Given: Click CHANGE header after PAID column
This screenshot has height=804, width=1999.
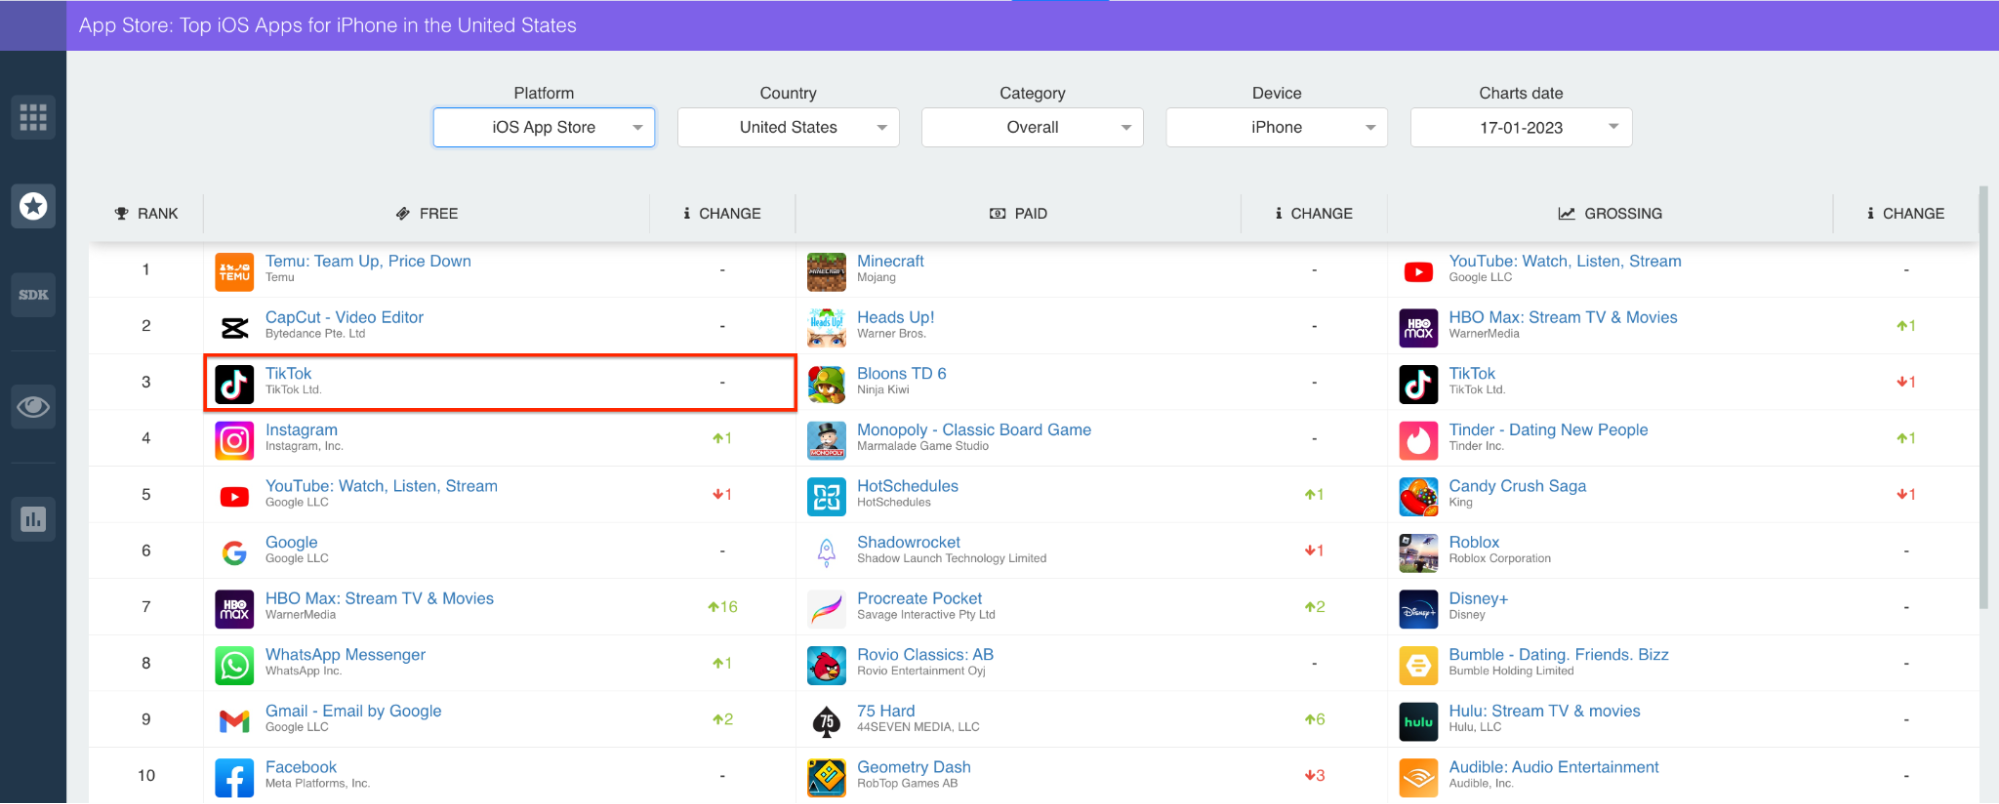Looking at the screenshot, I should click(1314, 213).
